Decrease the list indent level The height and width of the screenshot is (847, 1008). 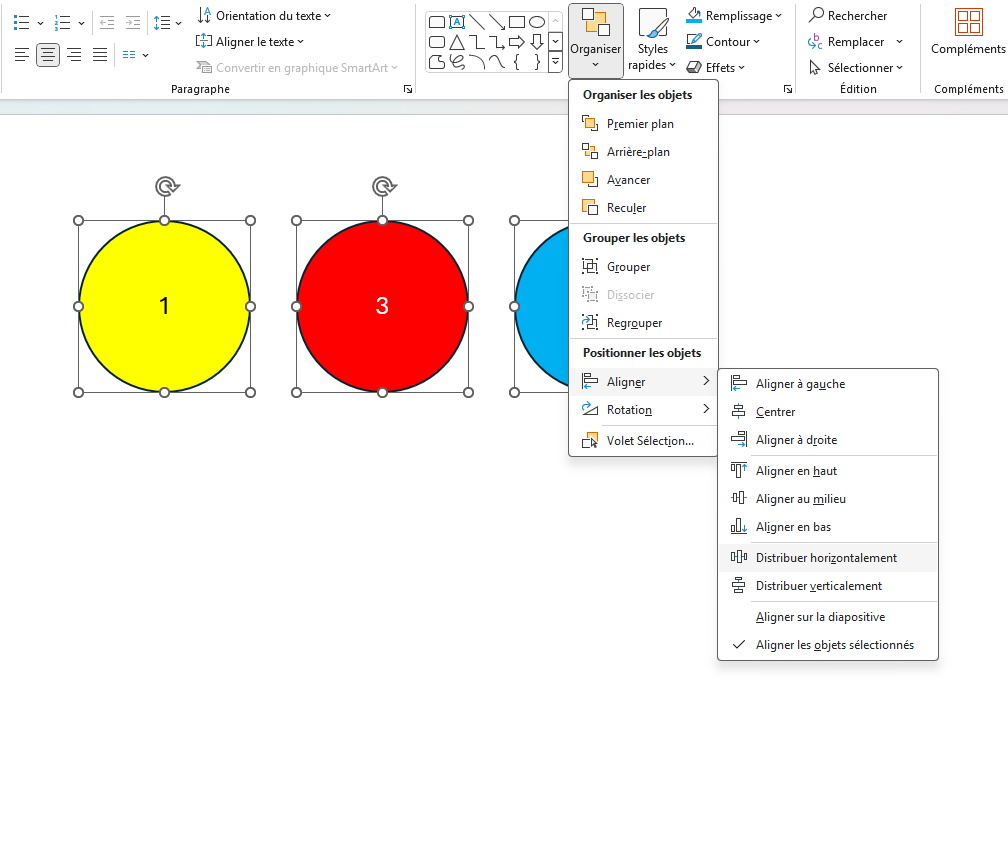pos(107,22)
